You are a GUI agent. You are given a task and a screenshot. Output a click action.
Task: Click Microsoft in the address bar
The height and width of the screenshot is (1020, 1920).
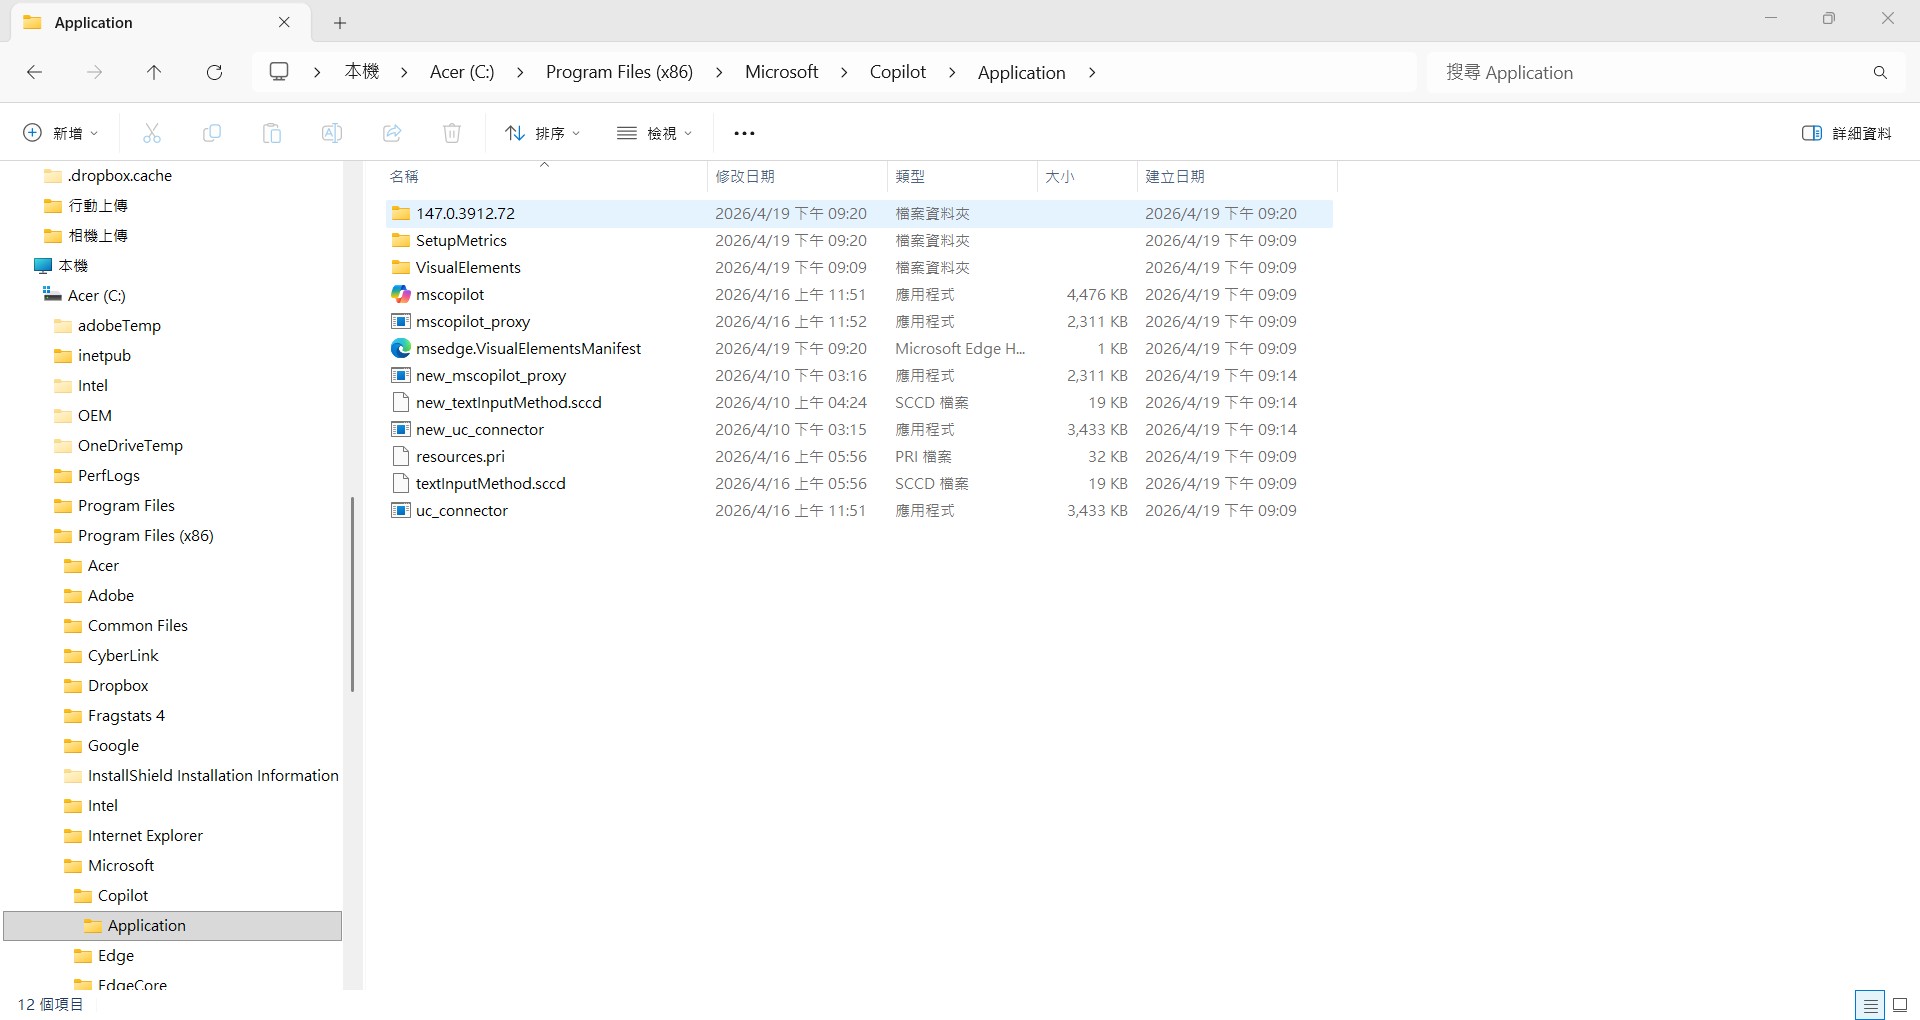tap(781, 72)
